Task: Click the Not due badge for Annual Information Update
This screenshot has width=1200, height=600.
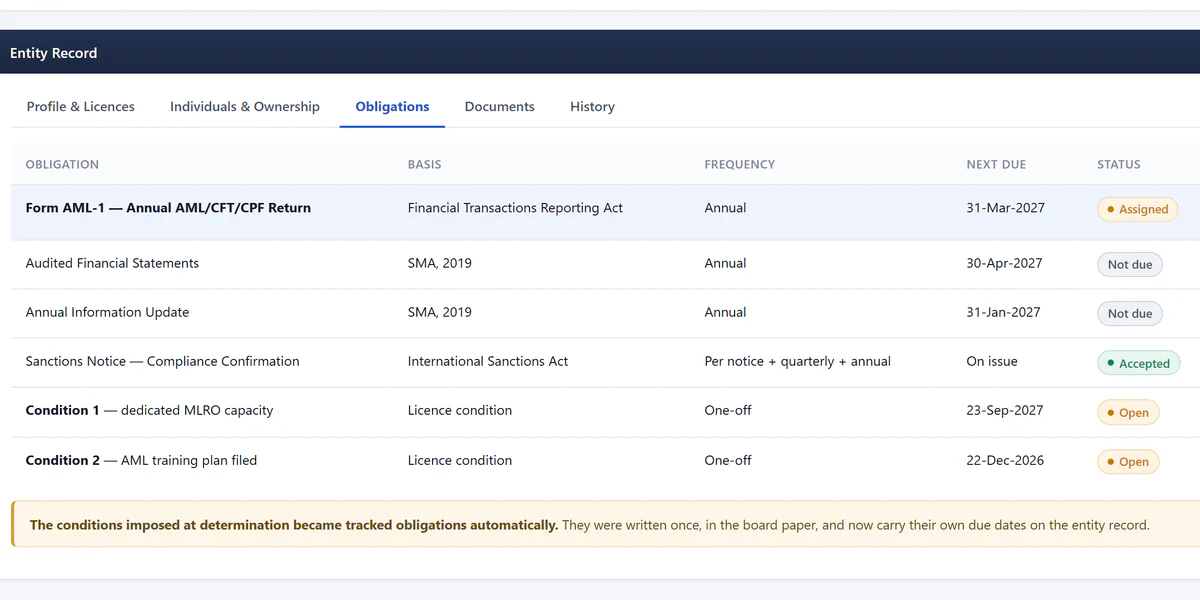Action: coord(1129,313)
